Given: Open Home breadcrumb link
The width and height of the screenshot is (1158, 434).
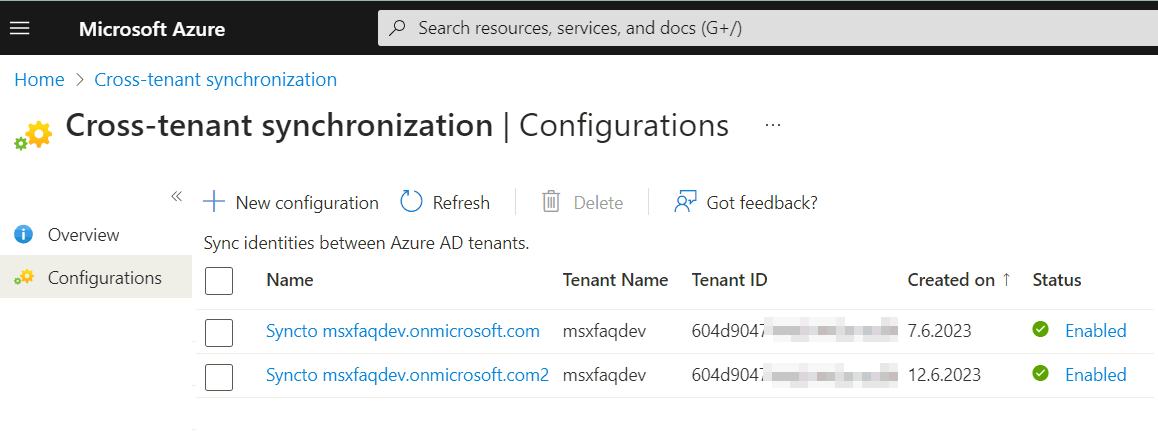Looking at the screenshot, I should [x=39, y=80].
